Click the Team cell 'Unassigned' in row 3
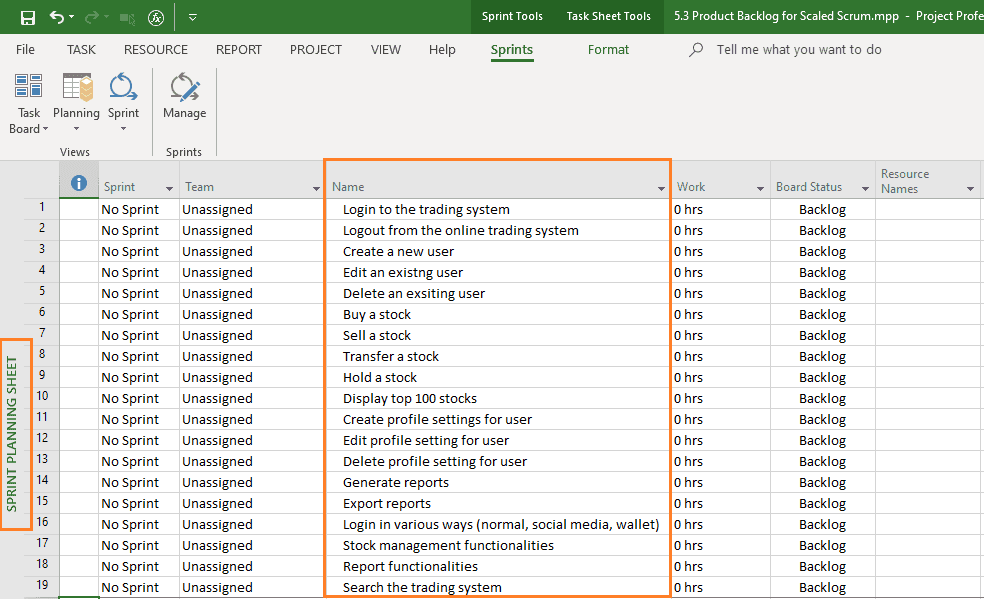This screenshot has height=599, width=984. point(251,252)
